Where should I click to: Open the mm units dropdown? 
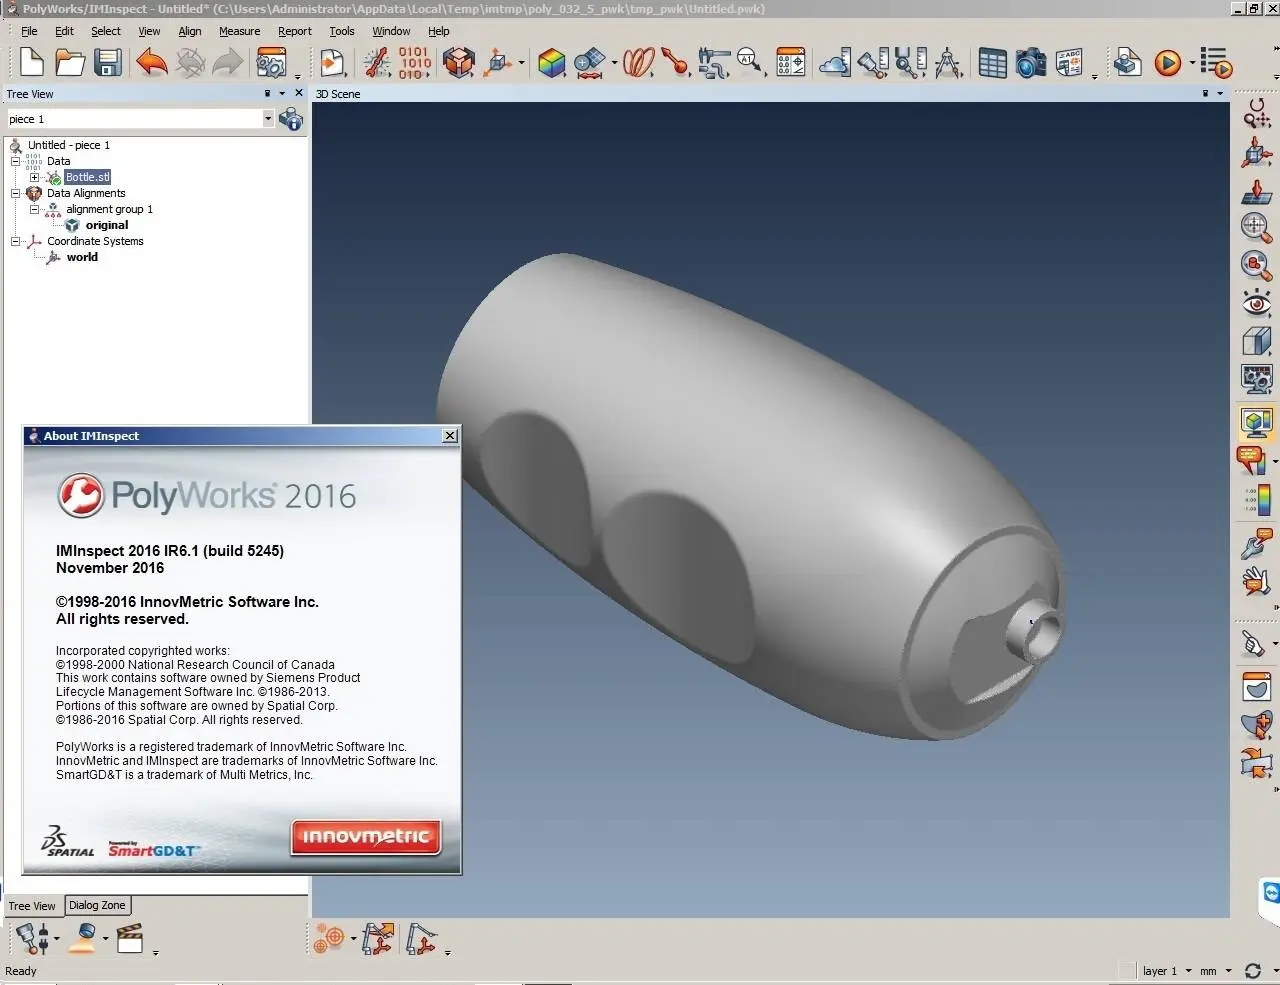point(1228,971)
